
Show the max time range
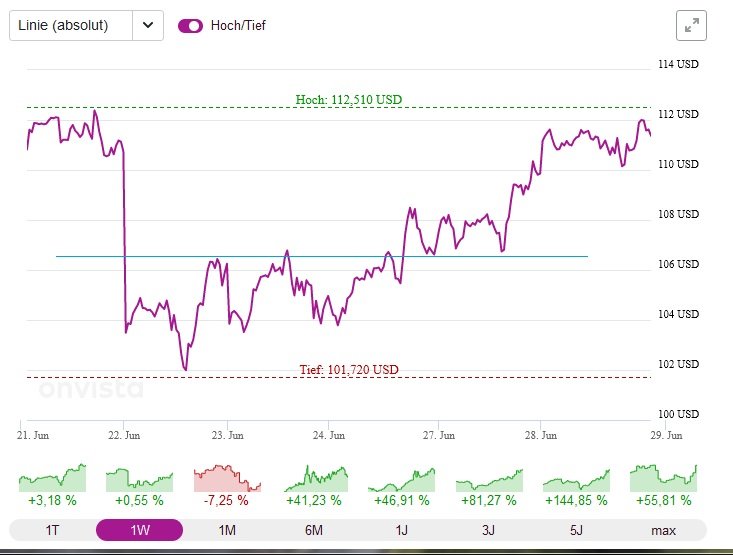tap(663, 530)
